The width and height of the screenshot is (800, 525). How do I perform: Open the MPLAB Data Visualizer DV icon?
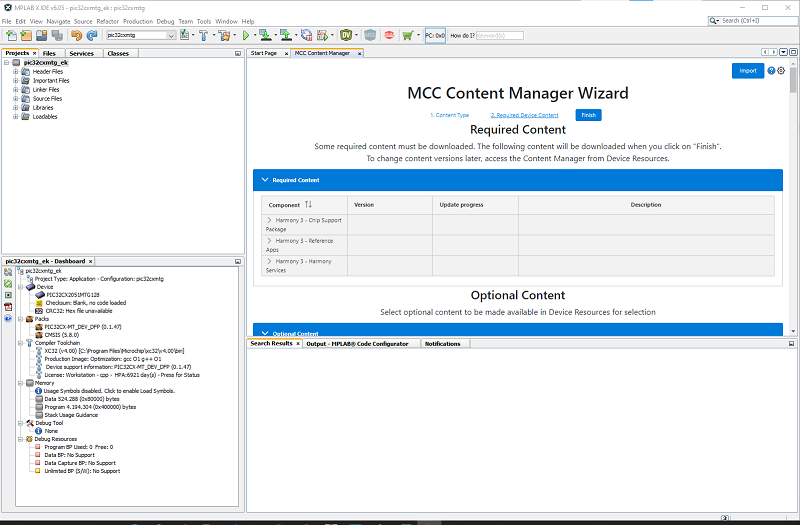tap(346, 35)
